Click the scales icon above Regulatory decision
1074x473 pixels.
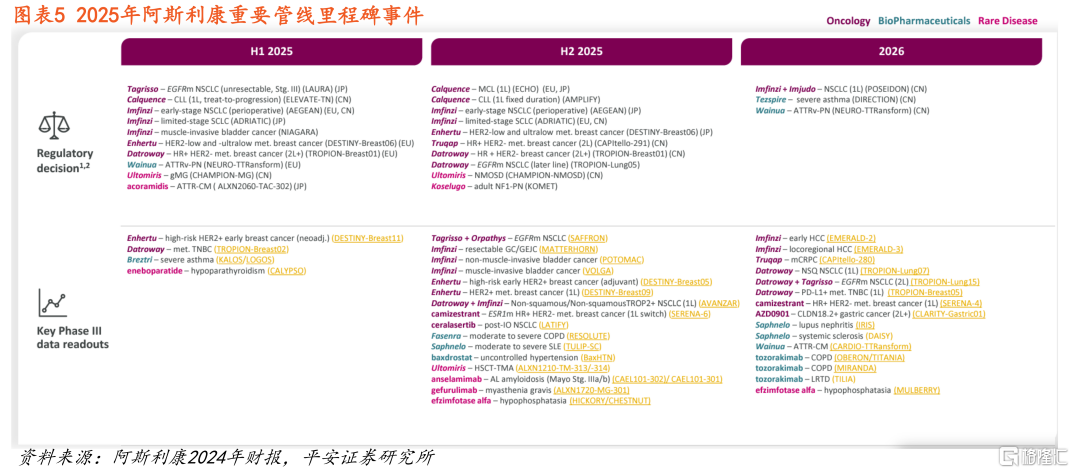point(54,125)
